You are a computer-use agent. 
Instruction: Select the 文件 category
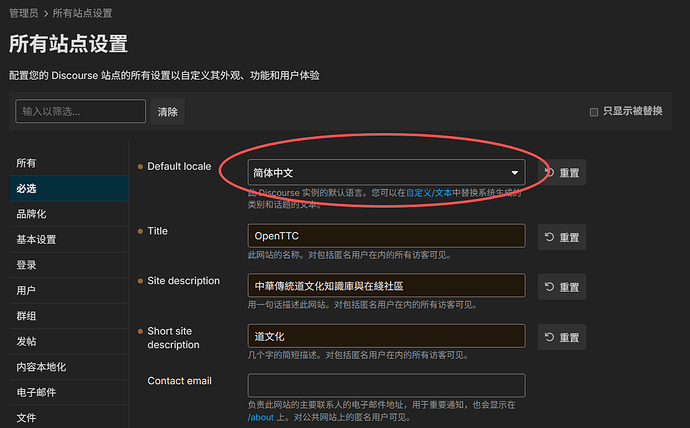point(69,417)
